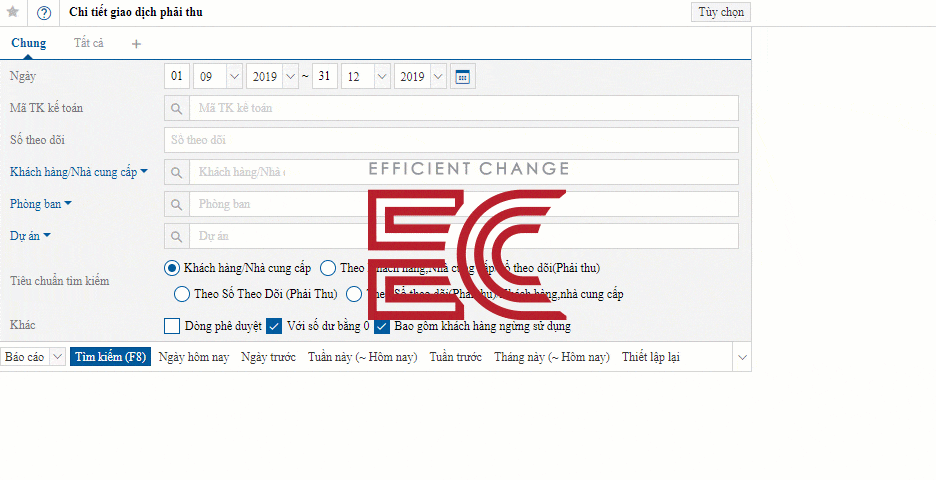This screenshot has height=480, width=936.
Task: Select Ngày trước shortcut
Action: coord(269,357)
